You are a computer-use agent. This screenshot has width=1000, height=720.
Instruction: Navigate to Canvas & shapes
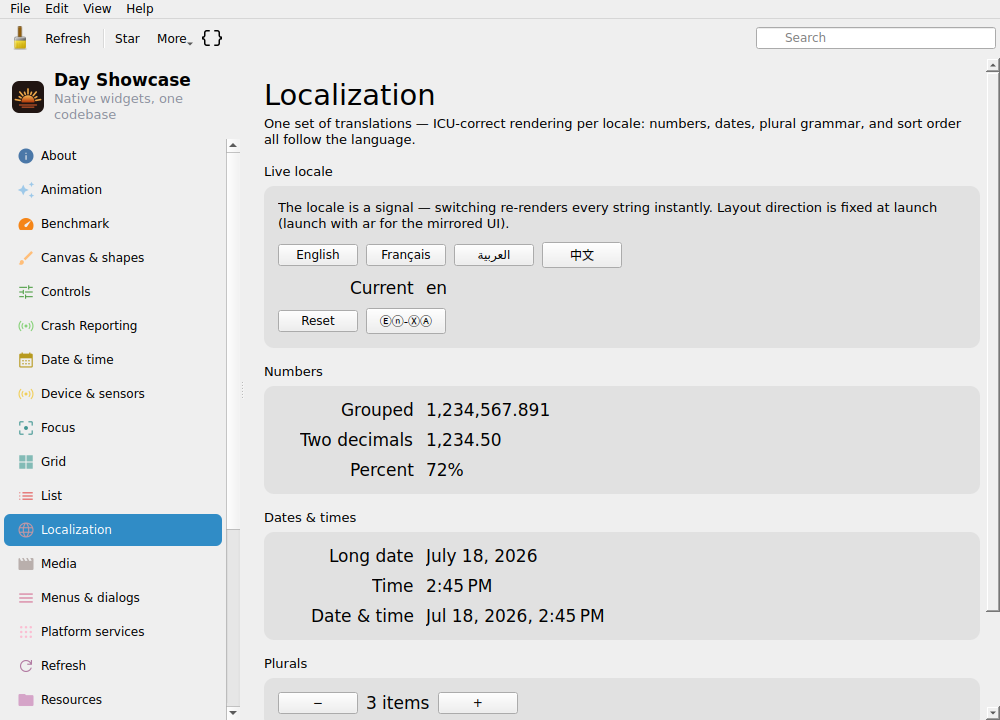[113, 258]
